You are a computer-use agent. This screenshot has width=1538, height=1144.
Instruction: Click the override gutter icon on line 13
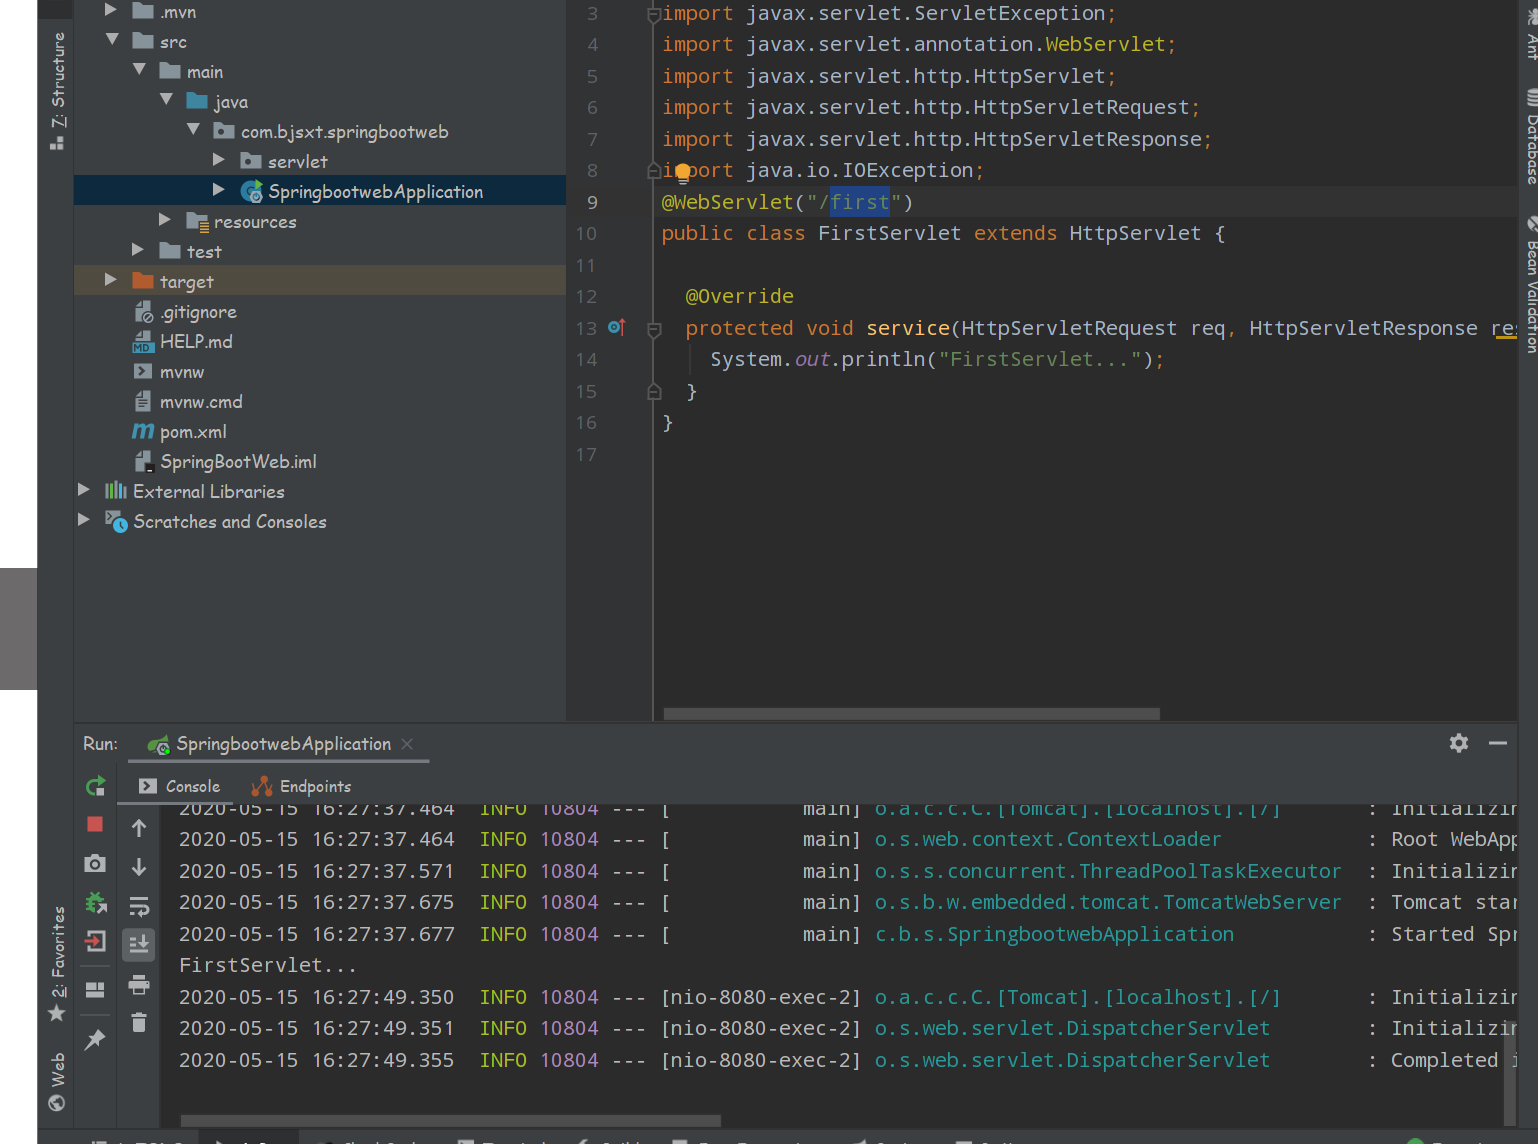coord(617,327)
